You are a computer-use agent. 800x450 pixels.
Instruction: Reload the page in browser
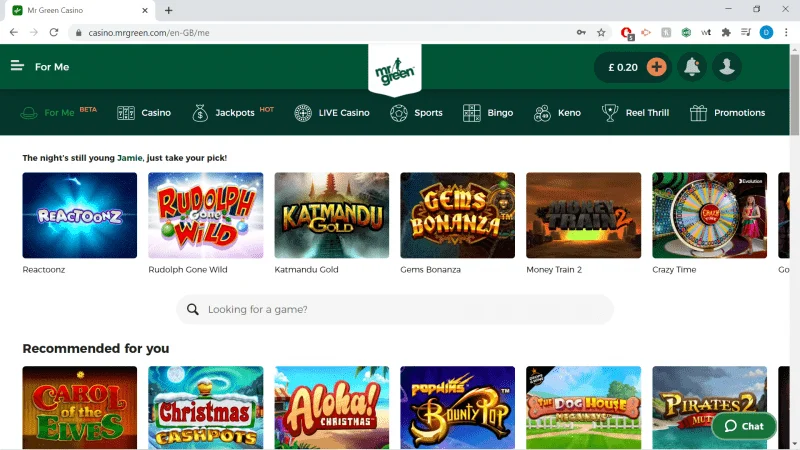coord(54,33)
